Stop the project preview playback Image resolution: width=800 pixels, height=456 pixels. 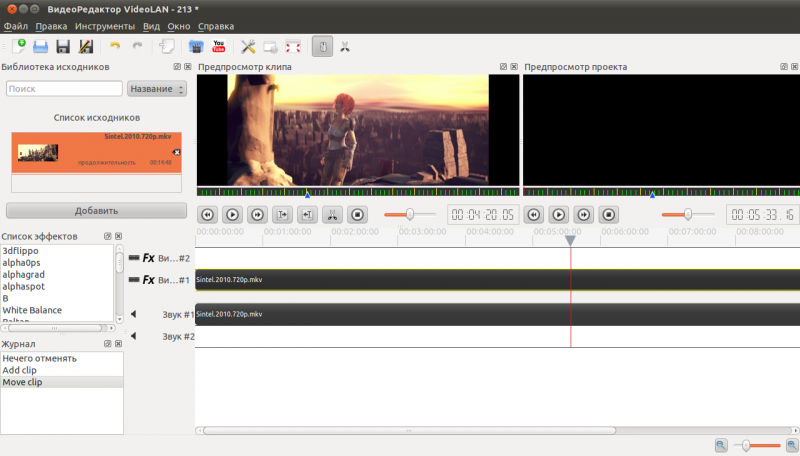[609, 215]
